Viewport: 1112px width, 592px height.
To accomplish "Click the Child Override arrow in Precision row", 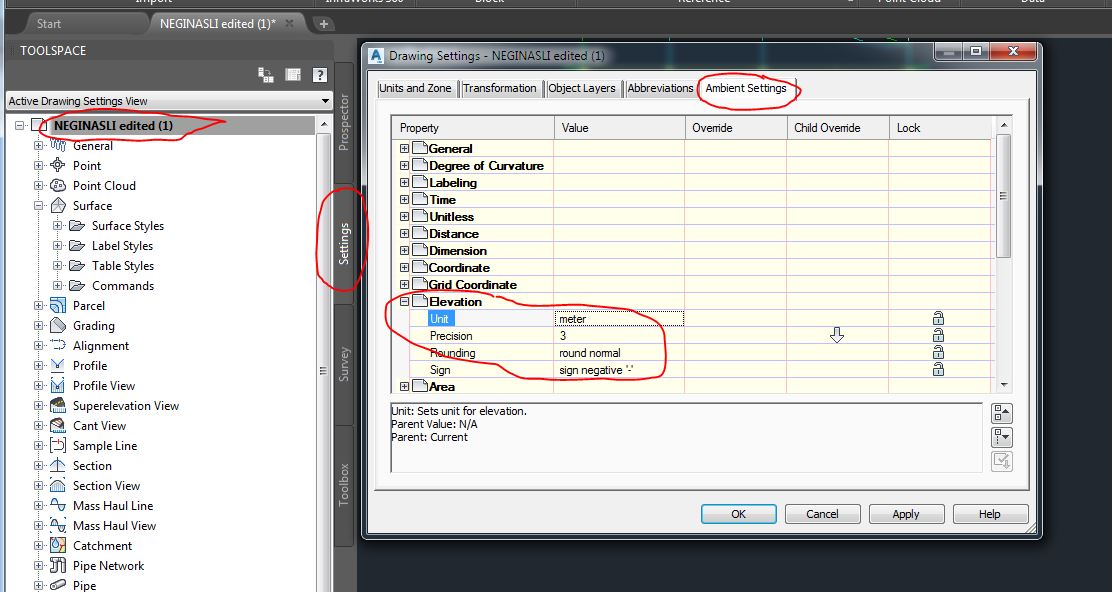I will (837, 335).
